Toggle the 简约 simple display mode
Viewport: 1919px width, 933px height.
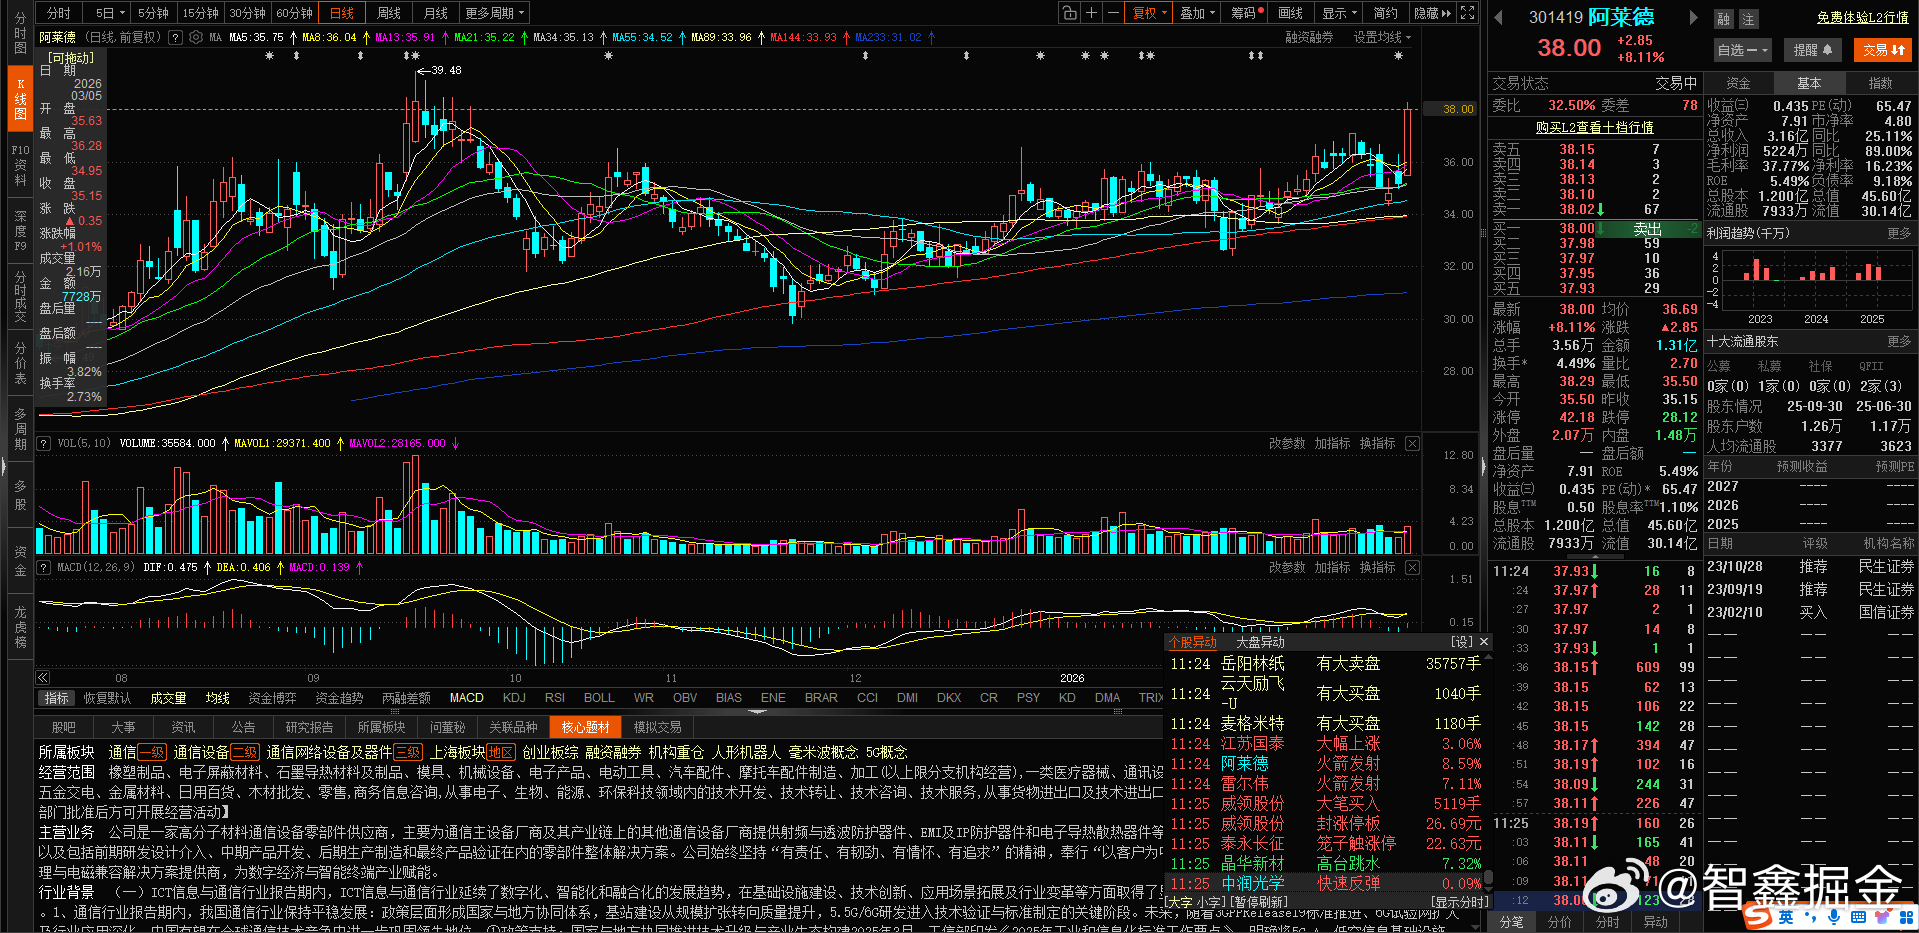pyautogui.click(x=1385, y=13)
